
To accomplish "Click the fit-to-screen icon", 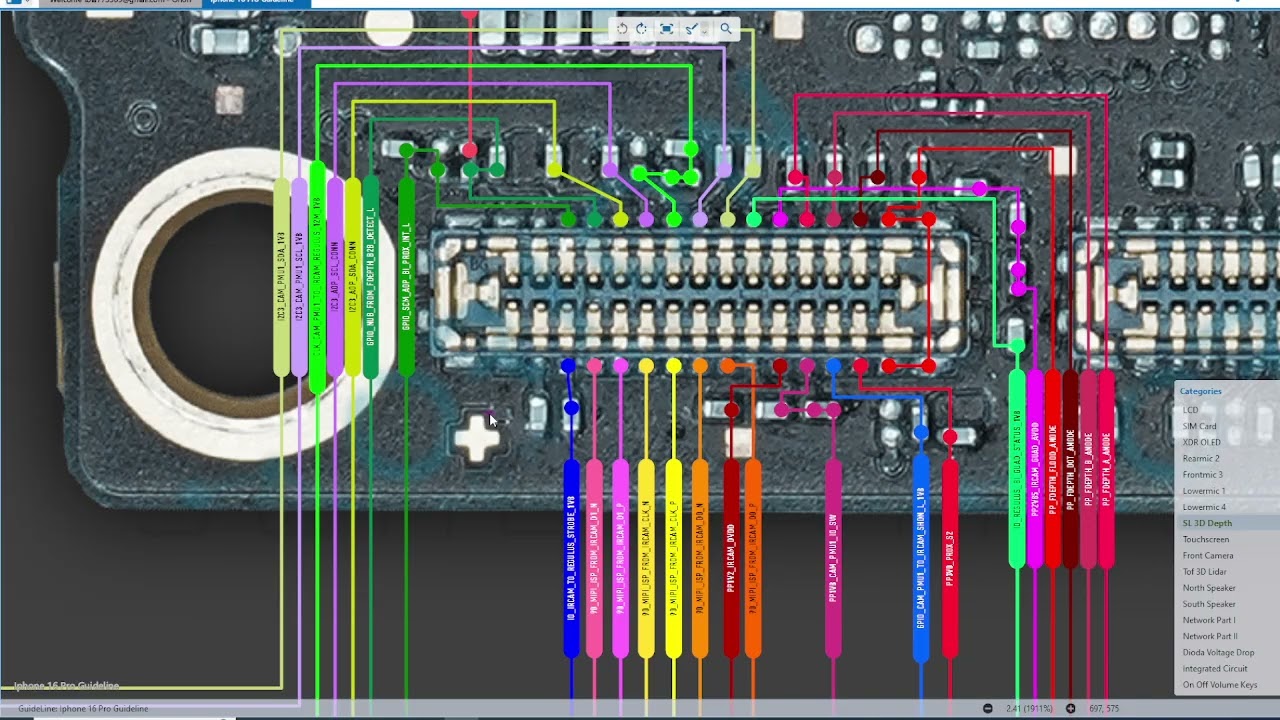I will coord(666,29).
